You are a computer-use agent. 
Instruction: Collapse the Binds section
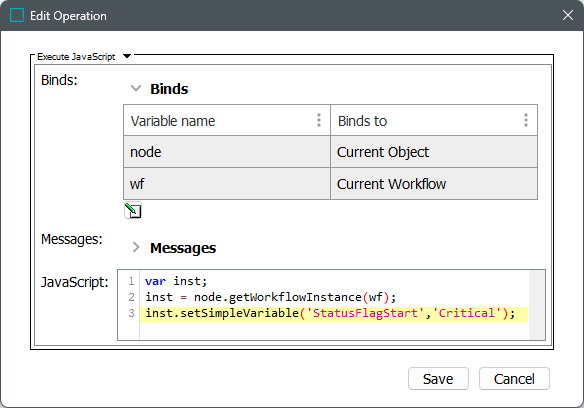[136, 89]
